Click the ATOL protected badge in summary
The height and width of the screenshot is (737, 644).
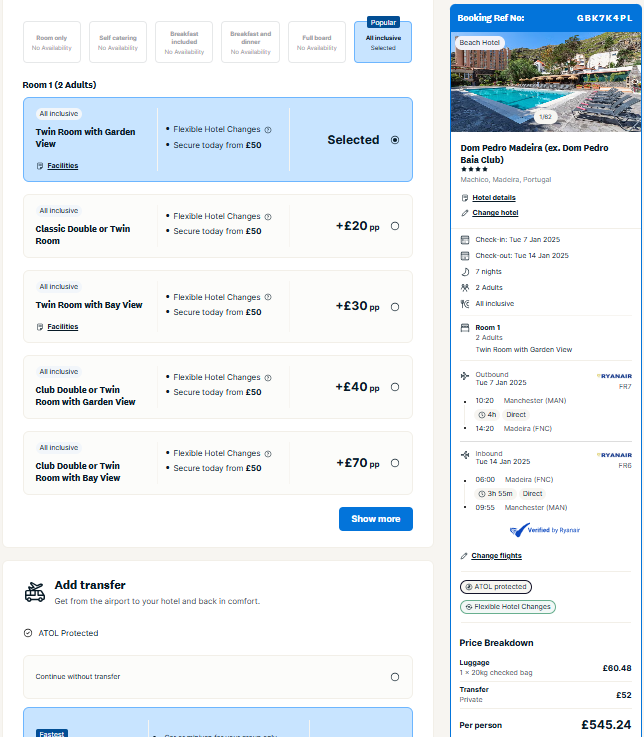point(496,587)
